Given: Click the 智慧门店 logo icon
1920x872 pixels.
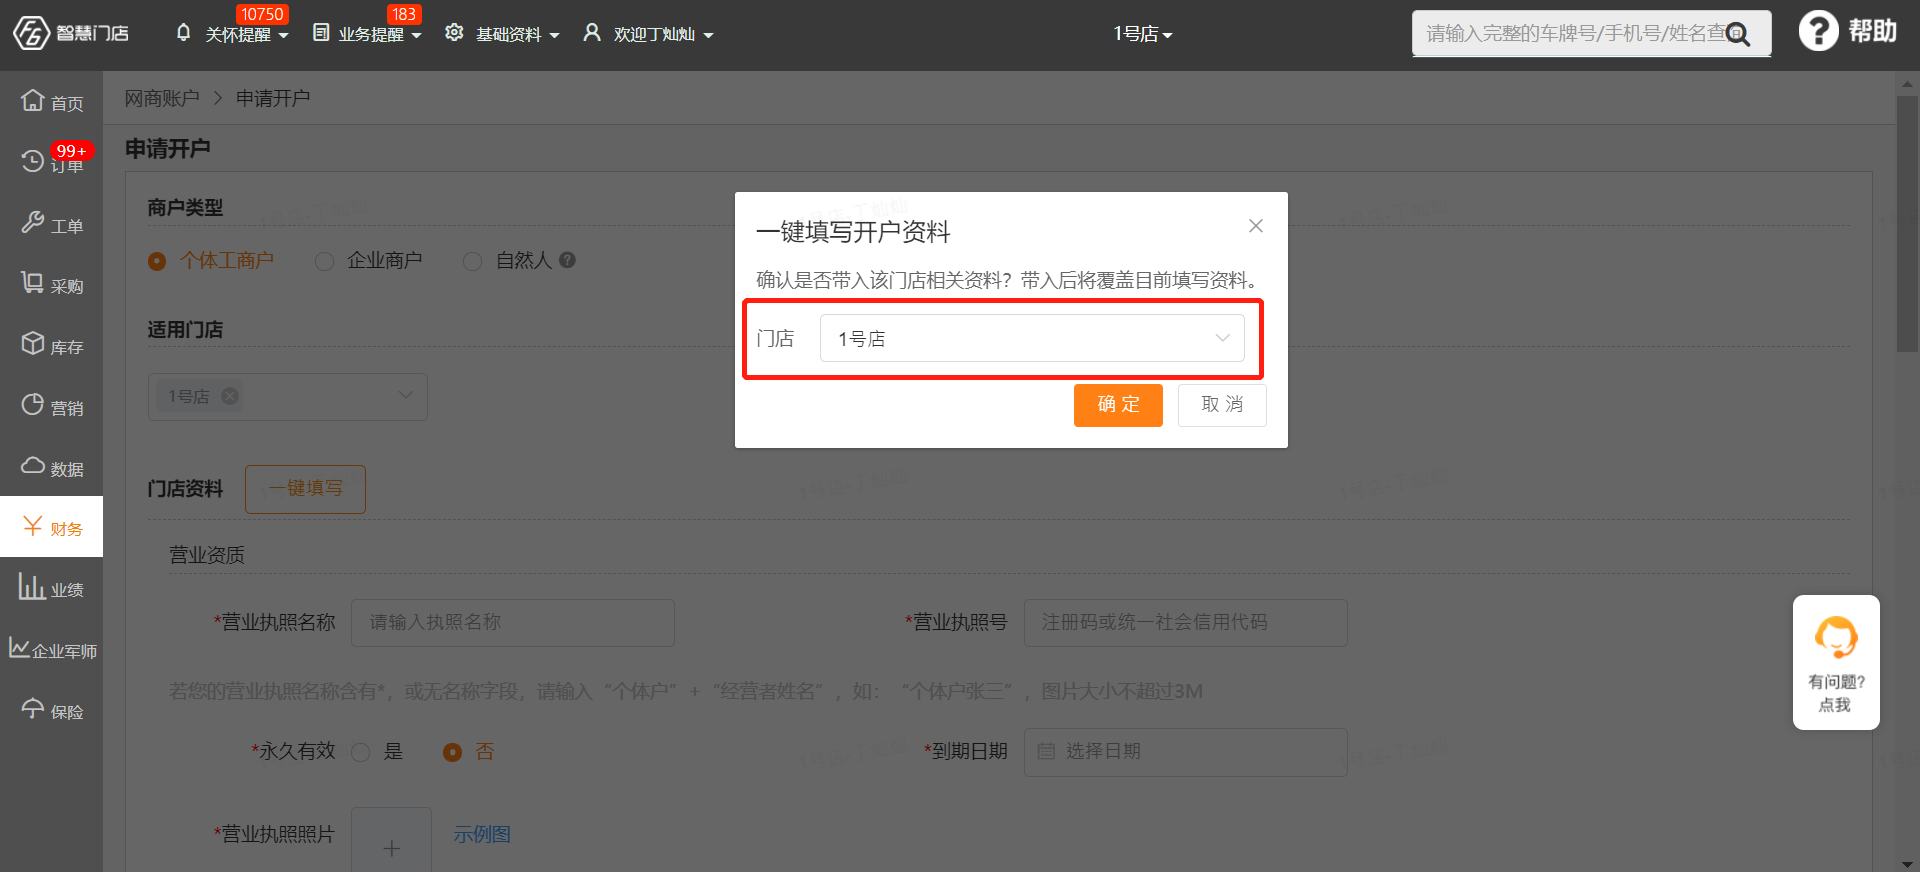Looking at the screenshot, I should (31, 33).
